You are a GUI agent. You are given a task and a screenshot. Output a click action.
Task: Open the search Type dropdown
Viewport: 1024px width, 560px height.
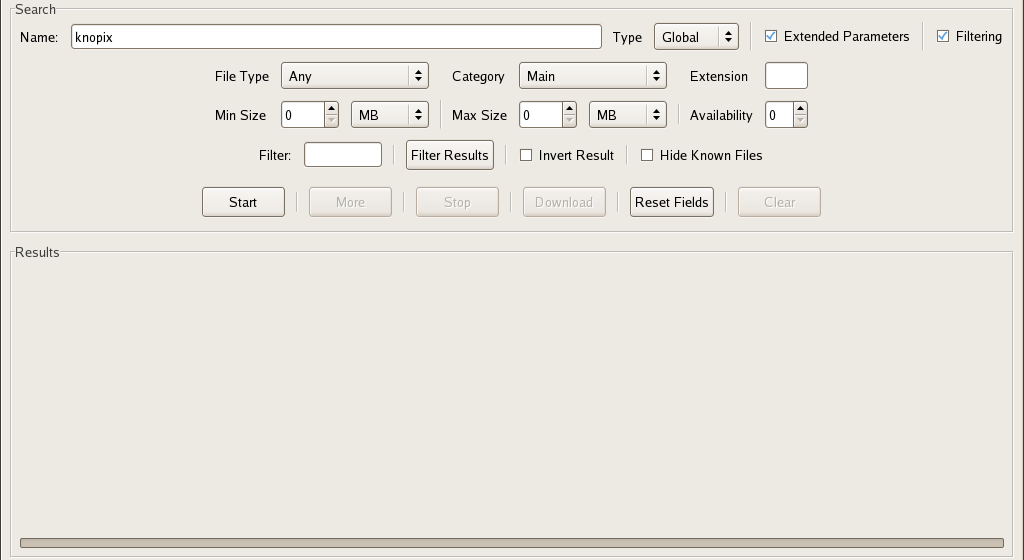click(696, 37)
